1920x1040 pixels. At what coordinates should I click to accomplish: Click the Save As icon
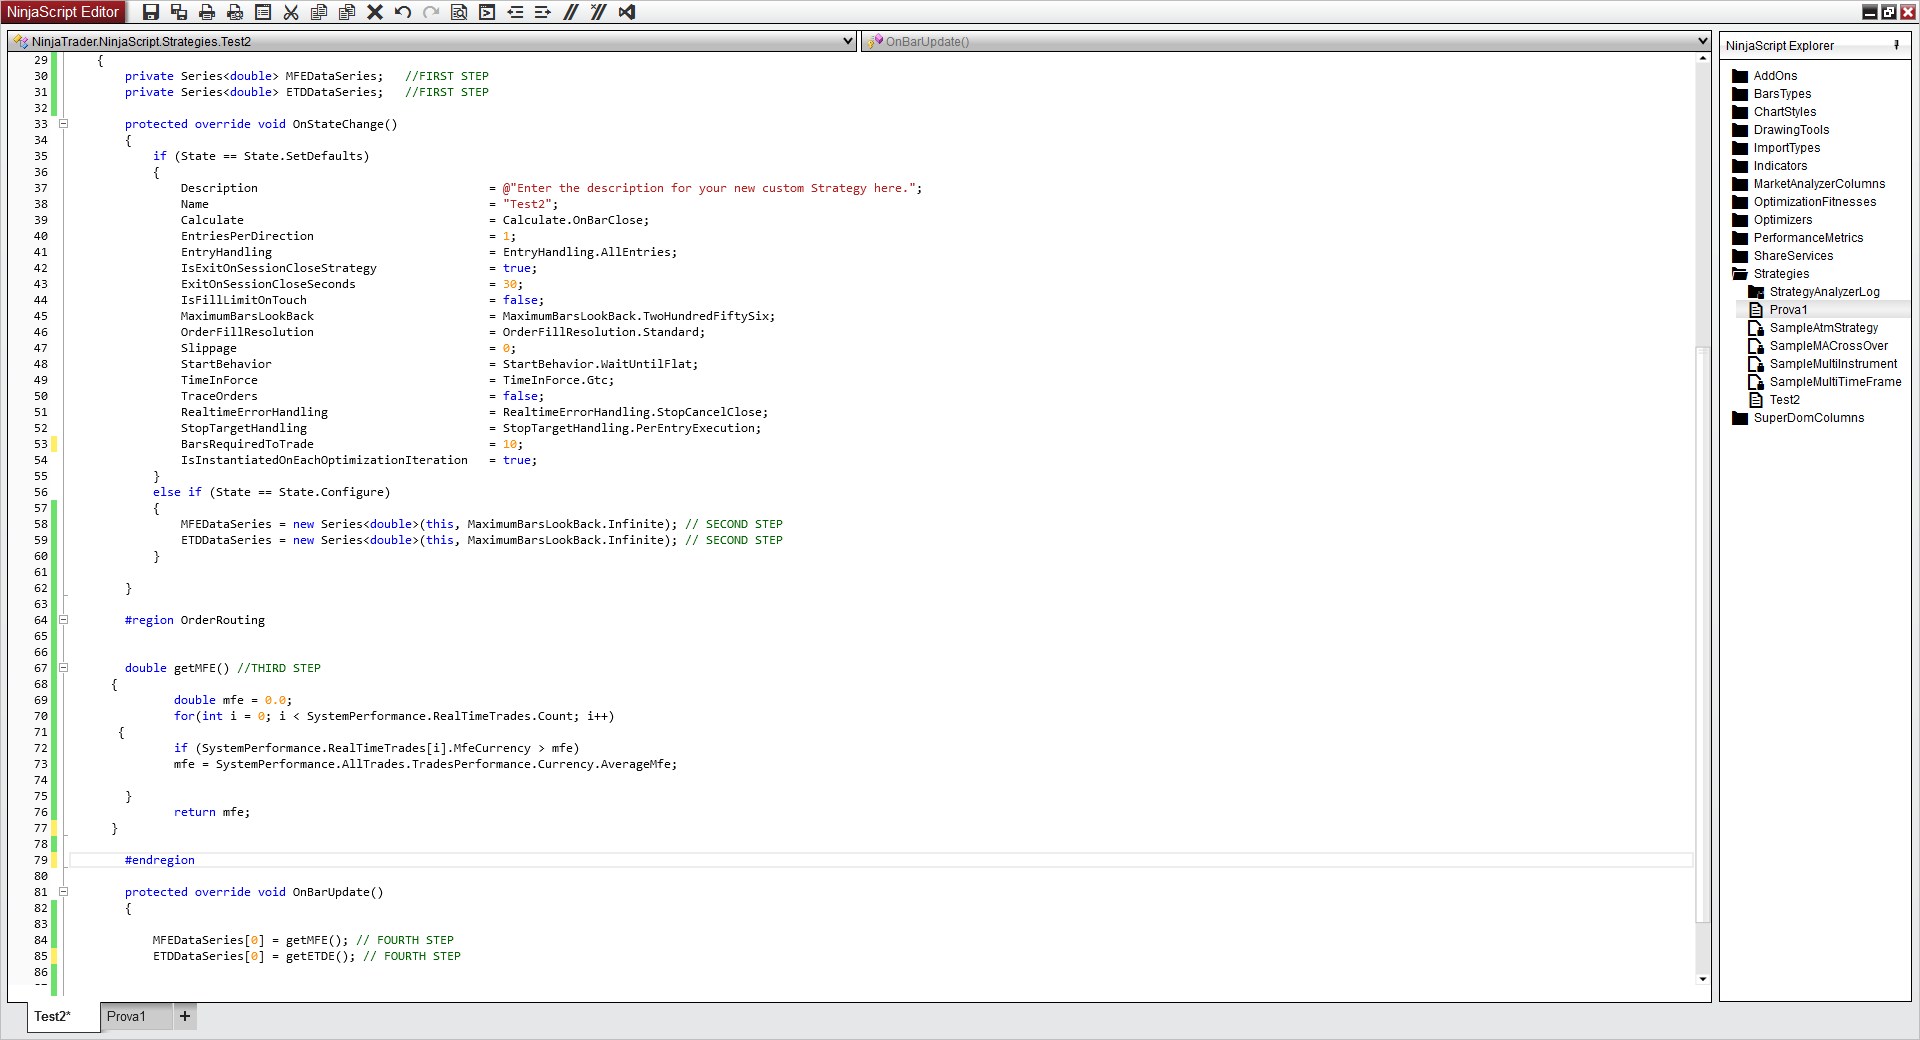179,12
